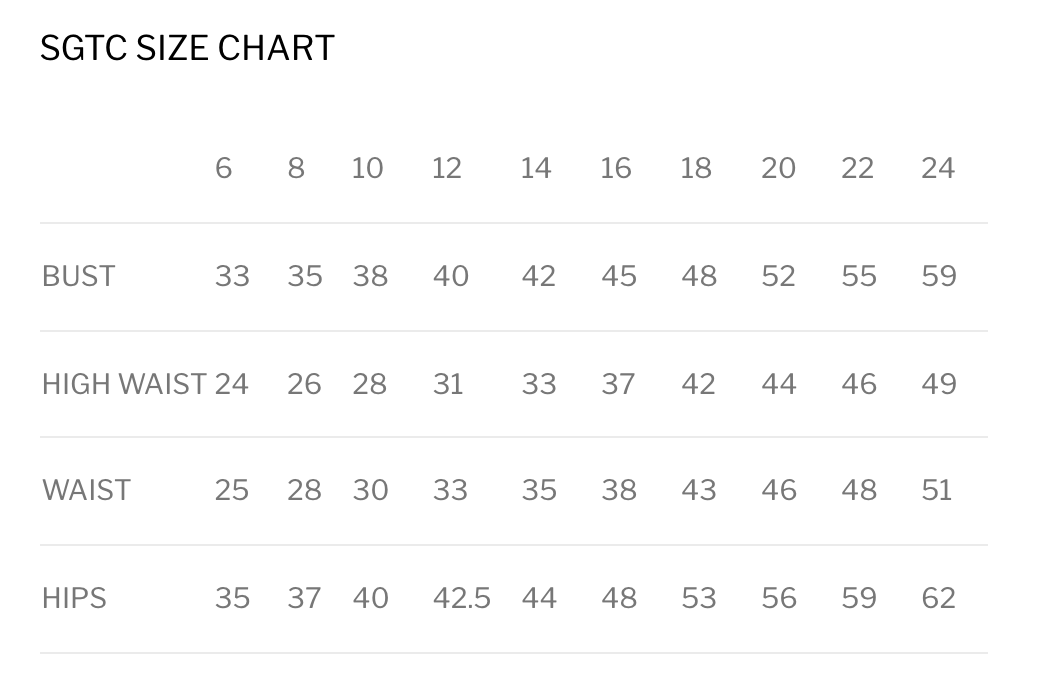Click the WAIST row label
Image resolution: width=1064 pixels, height=682 pixels.
click(x=86, y=490)
